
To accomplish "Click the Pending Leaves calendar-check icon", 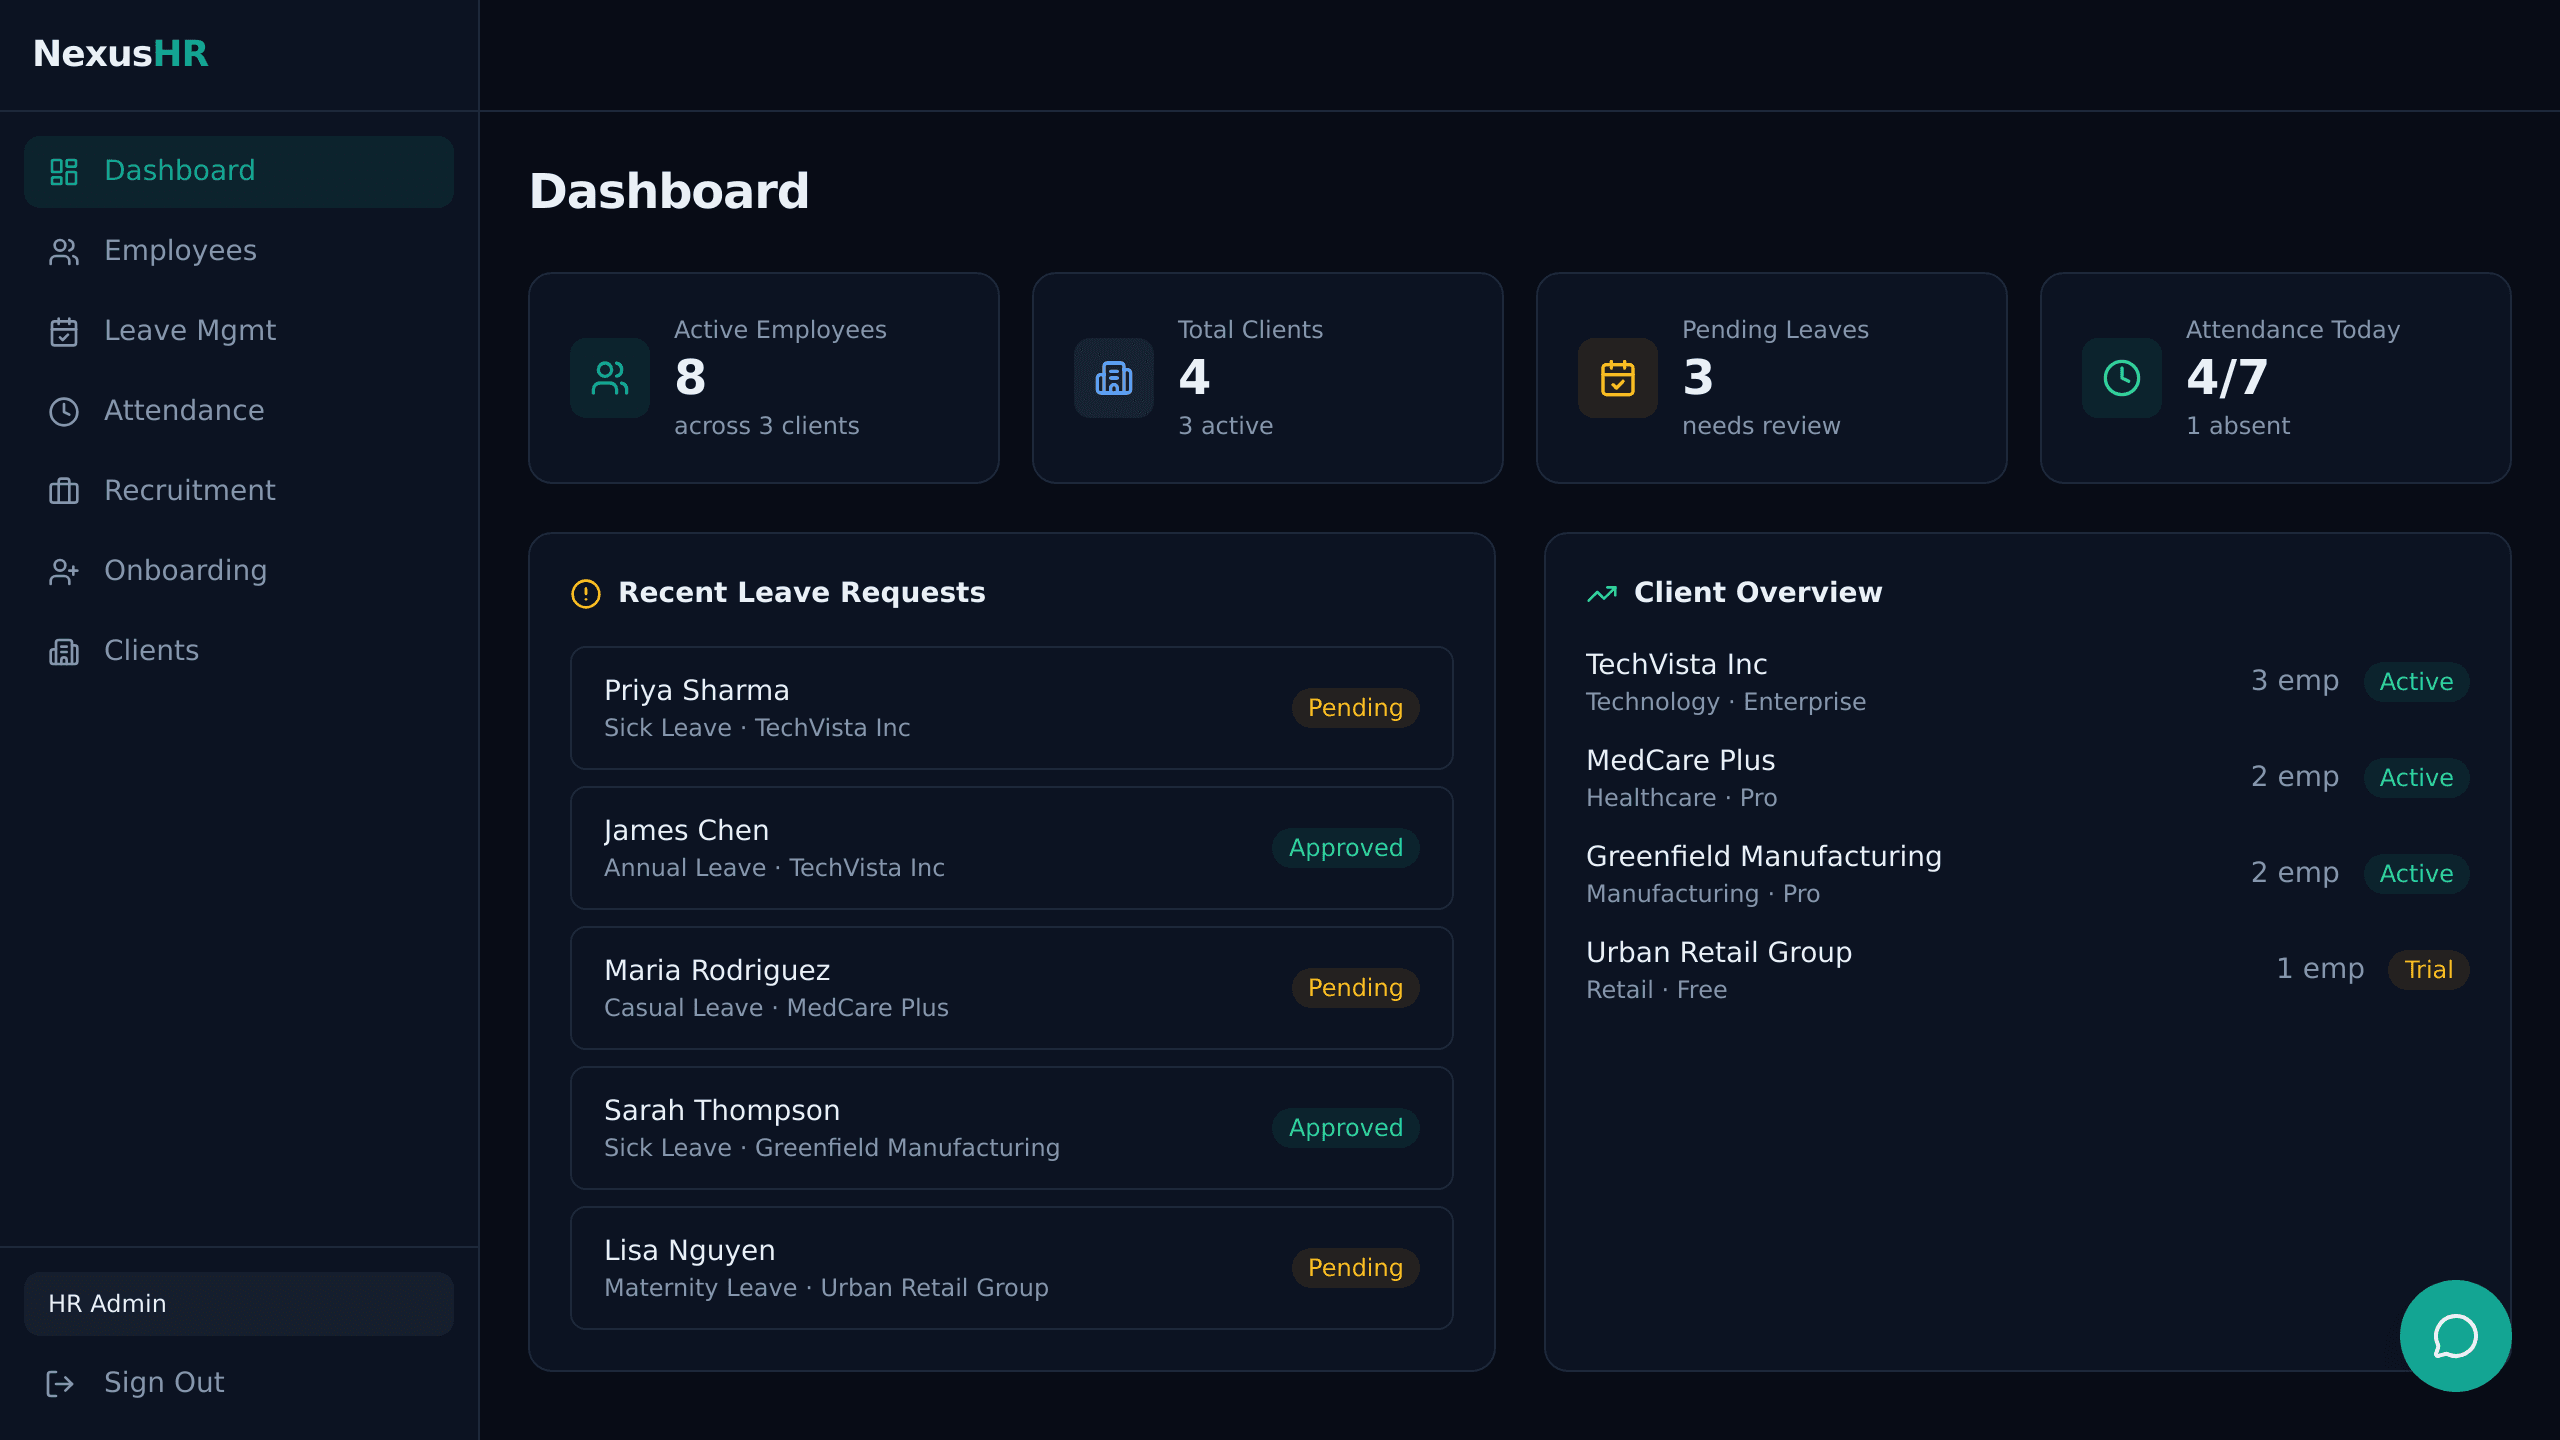I will [x=1618, y=378].
